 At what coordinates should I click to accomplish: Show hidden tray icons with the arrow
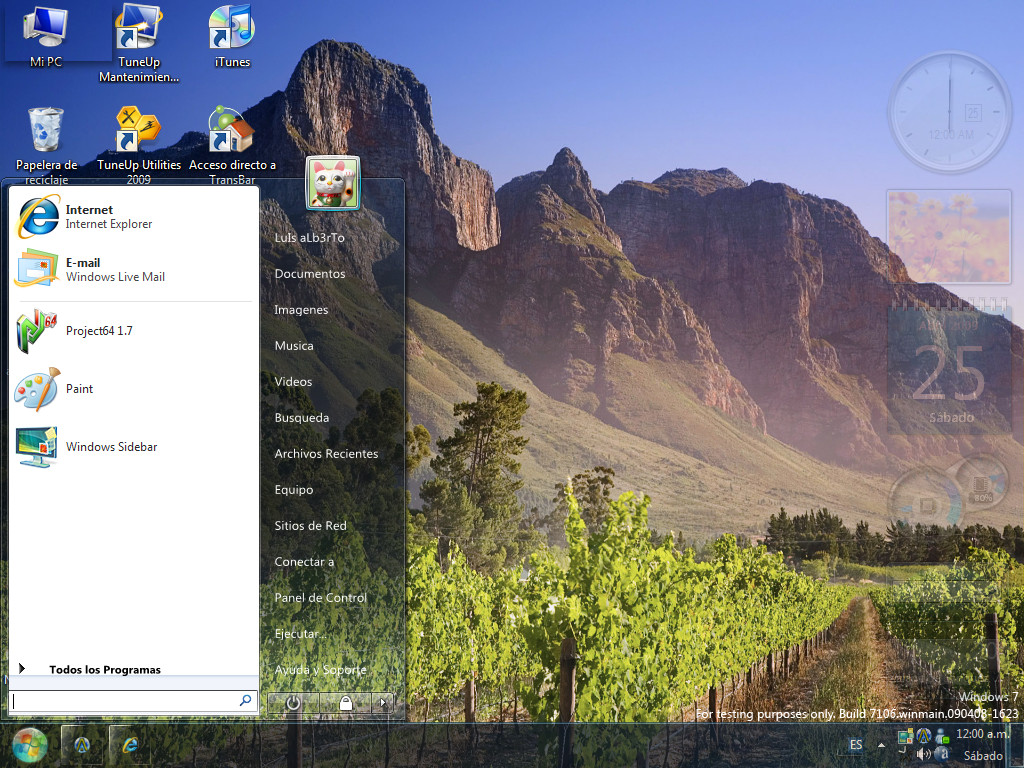tap(880, 745)
